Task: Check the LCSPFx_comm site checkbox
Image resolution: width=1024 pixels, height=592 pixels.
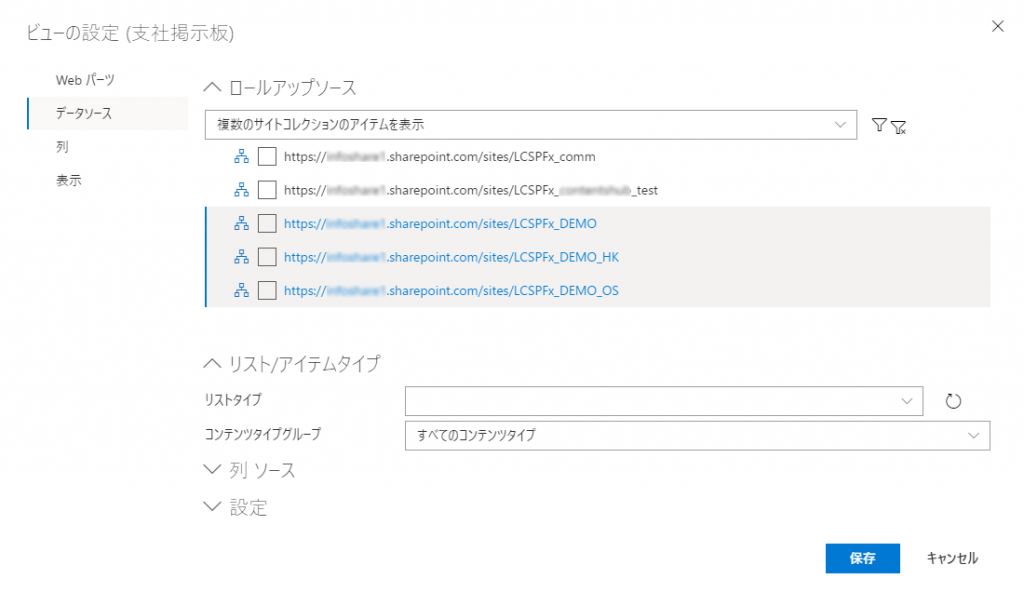Action: click(267, 156)
